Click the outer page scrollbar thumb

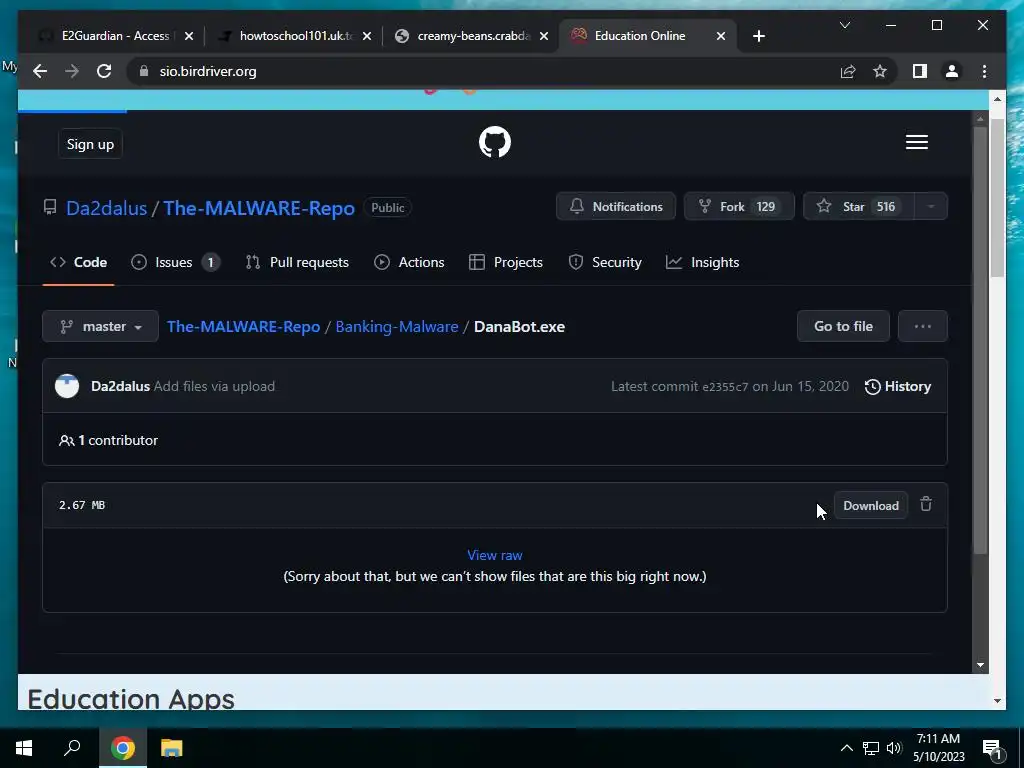997,198
